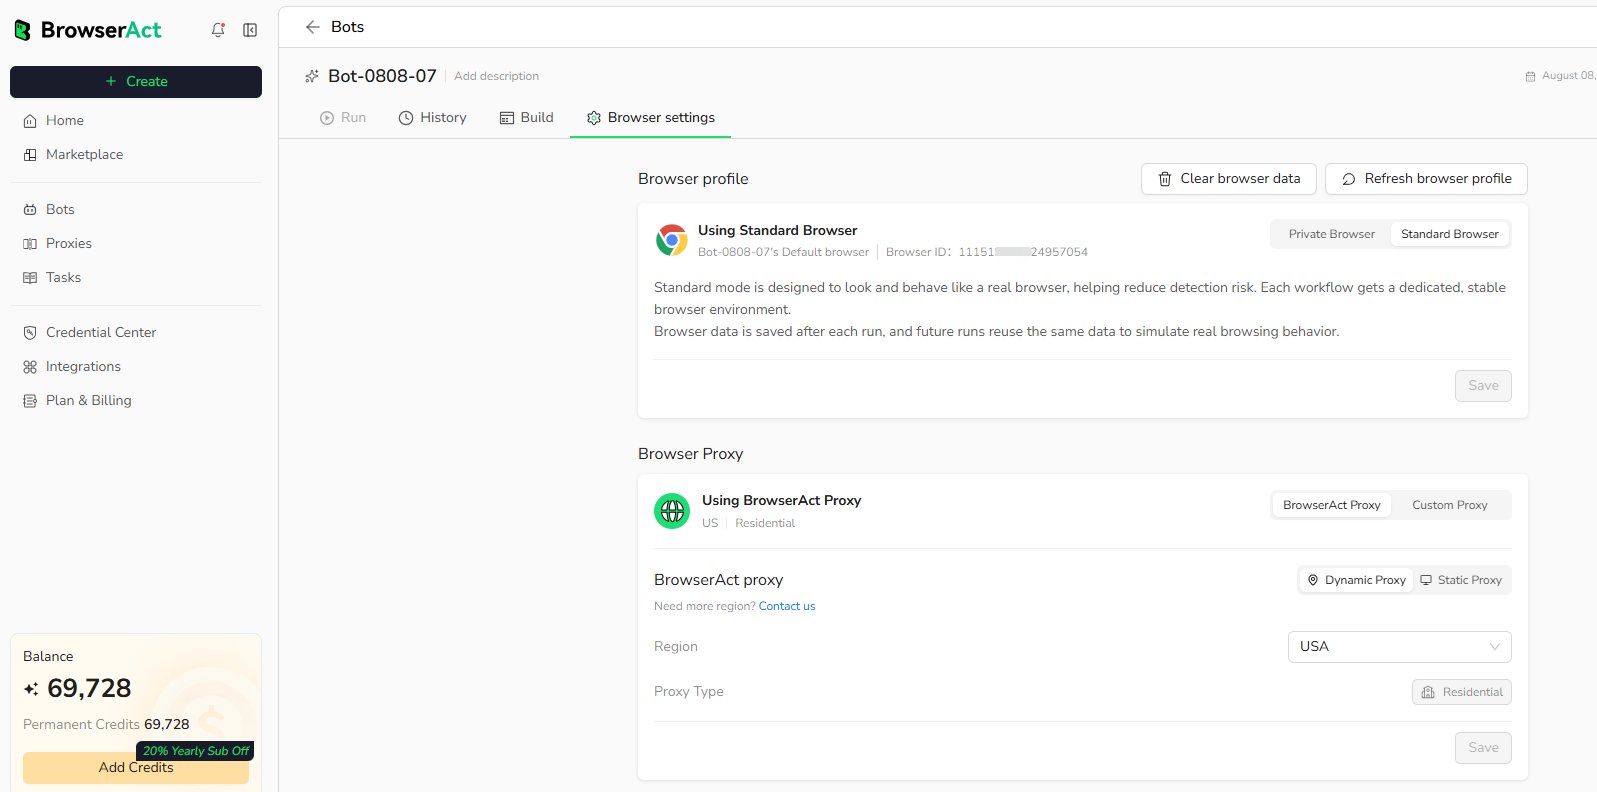Click Save in Browser profile card
This screenshot has height=792, width=1597.
[1483, 386]
